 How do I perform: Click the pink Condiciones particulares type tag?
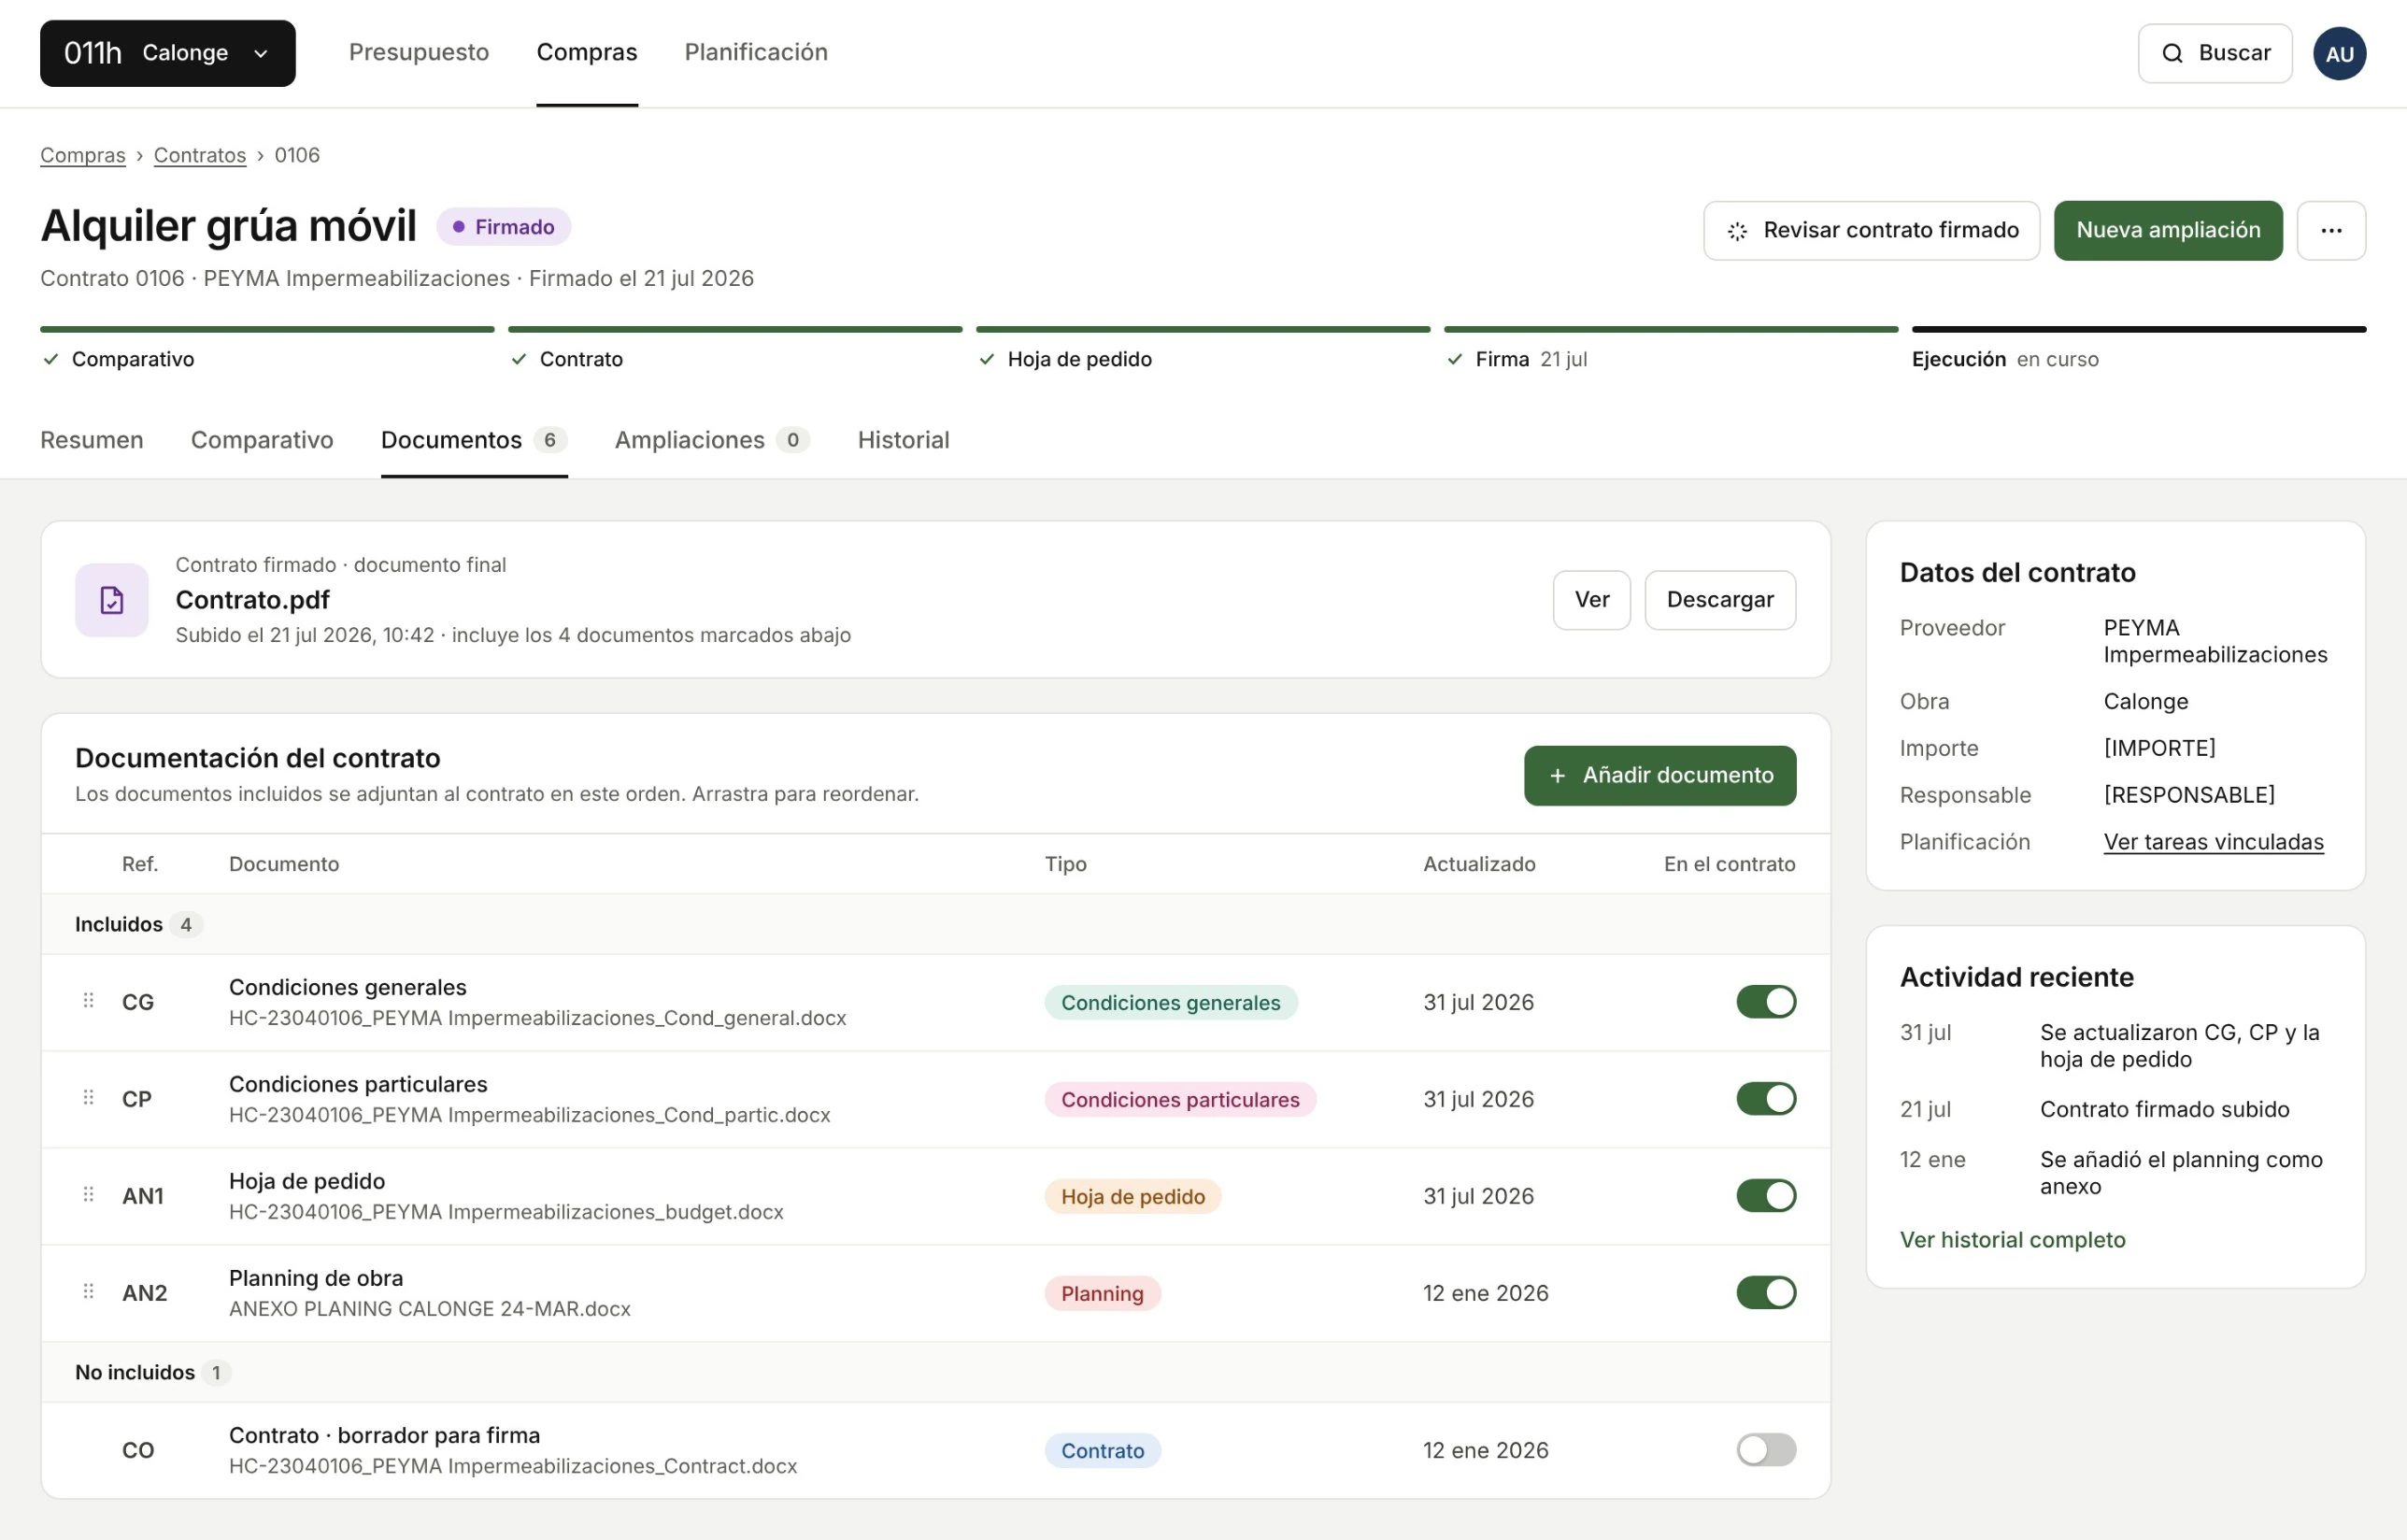click(x=1180, y=1099)
